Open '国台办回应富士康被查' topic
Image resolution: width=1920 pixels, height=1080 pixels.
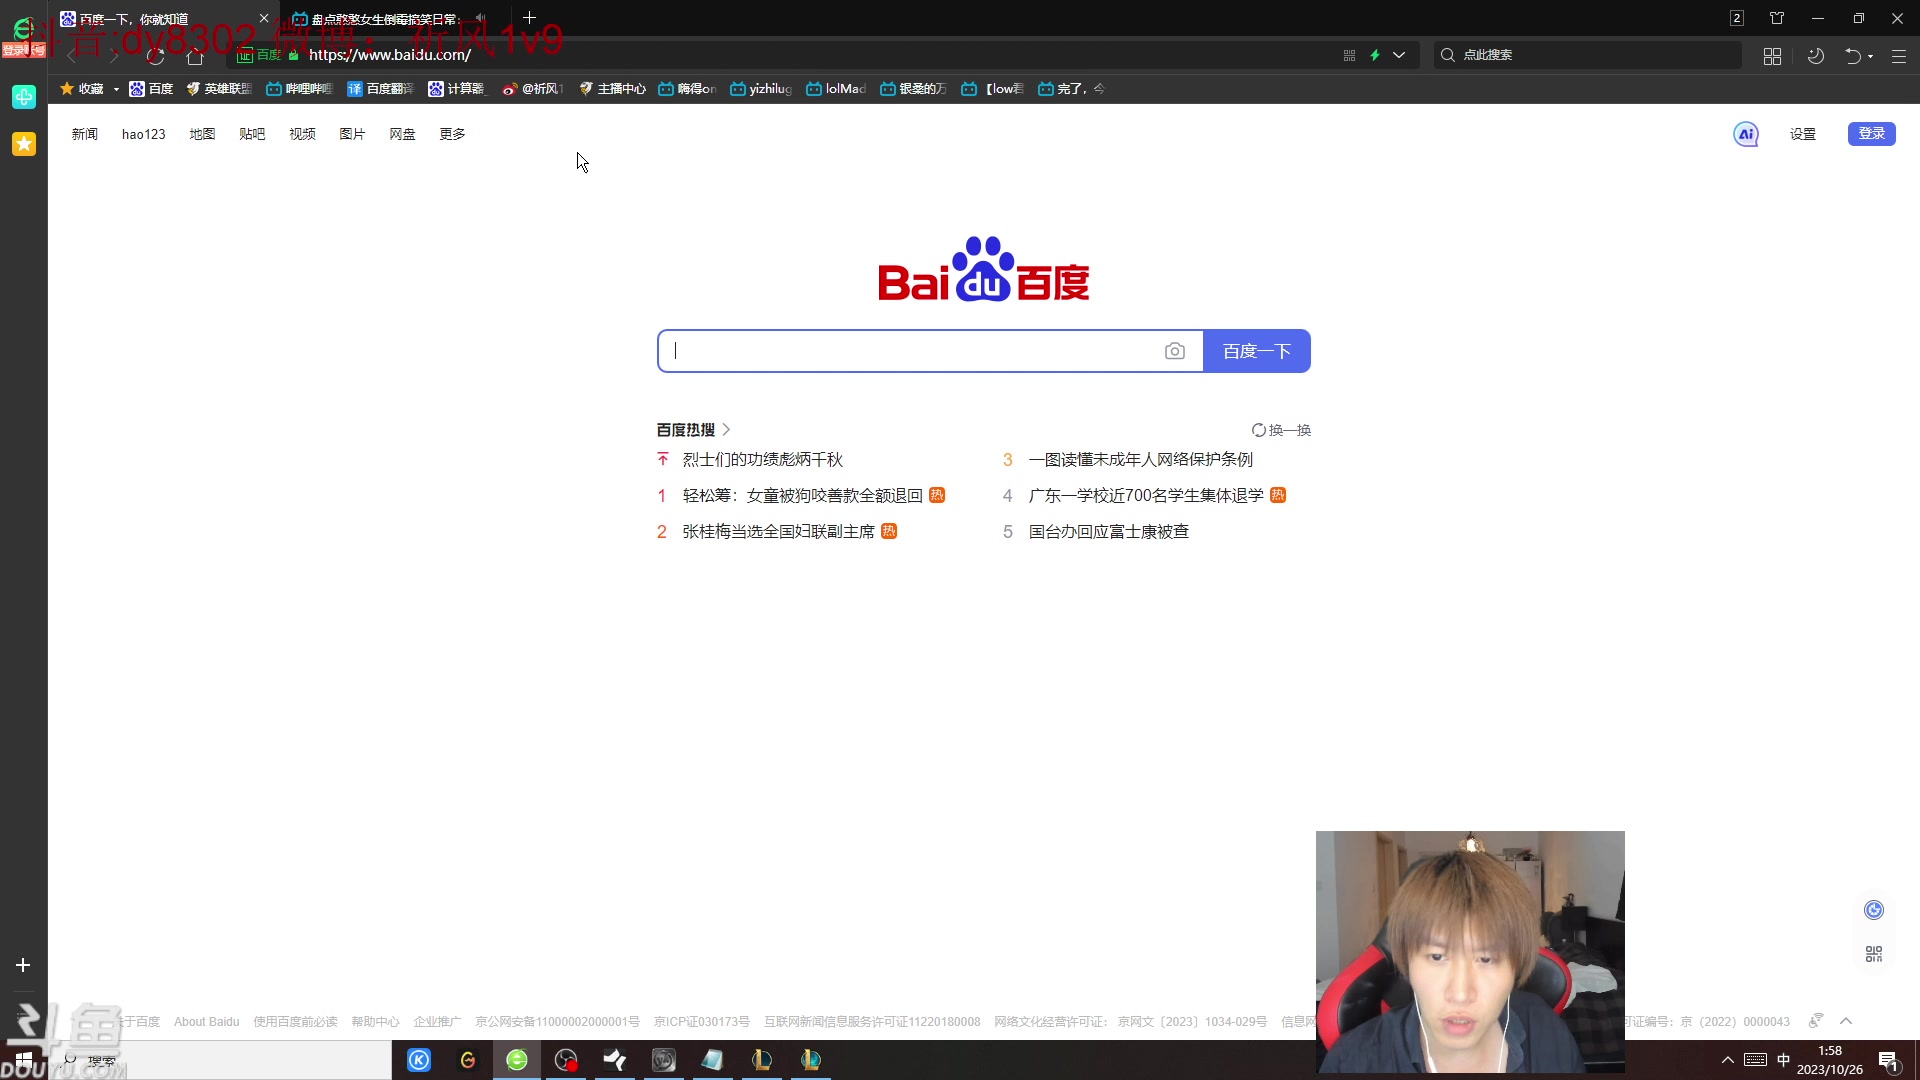[1109, 532]
